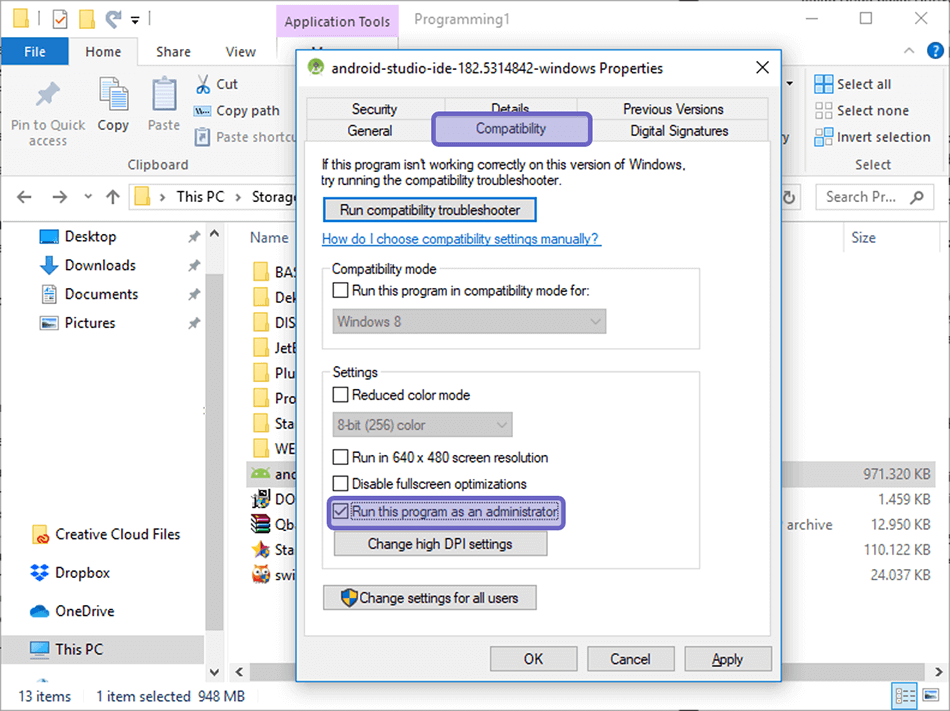The image size is (950, 711).
Task: Click Change high DPI settings button
Action: tap(440, 544)
